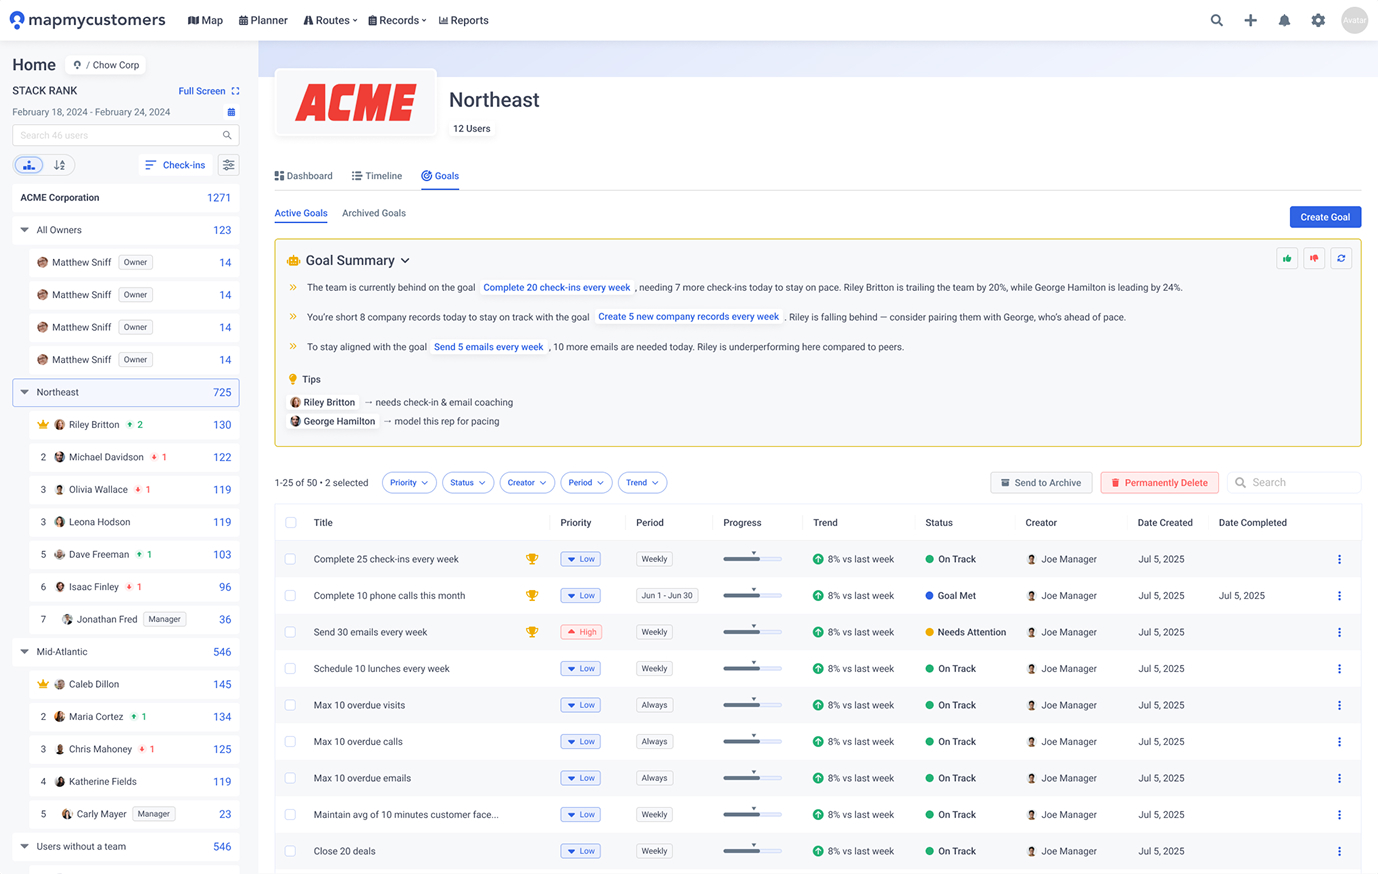Image resolution: width=1378 pixels, height=874 pixels.
Task: Collapse the Northeast team group
Action: tap(25, 393)
